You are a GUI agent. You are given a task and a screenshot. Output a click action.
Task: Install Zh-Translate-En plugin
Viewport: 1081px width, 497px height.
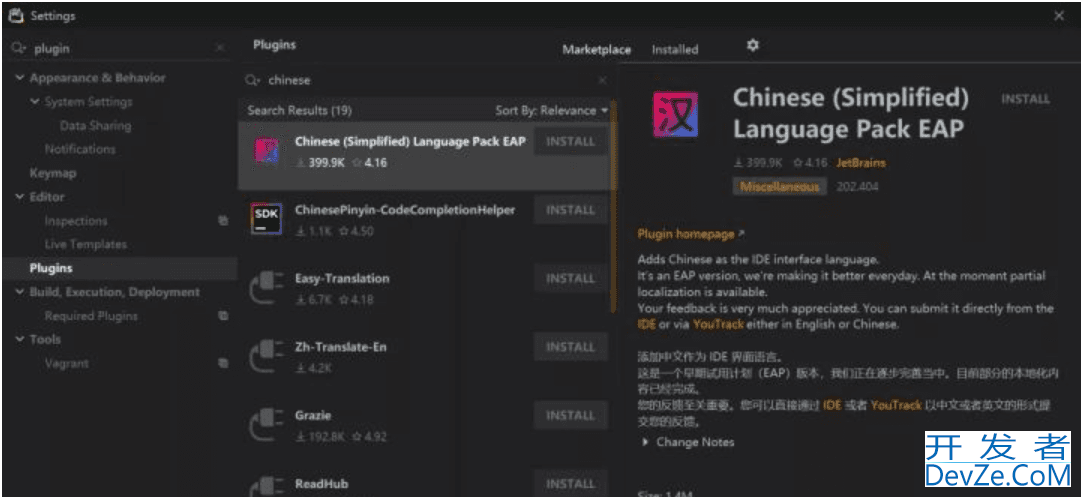(571, 347)
